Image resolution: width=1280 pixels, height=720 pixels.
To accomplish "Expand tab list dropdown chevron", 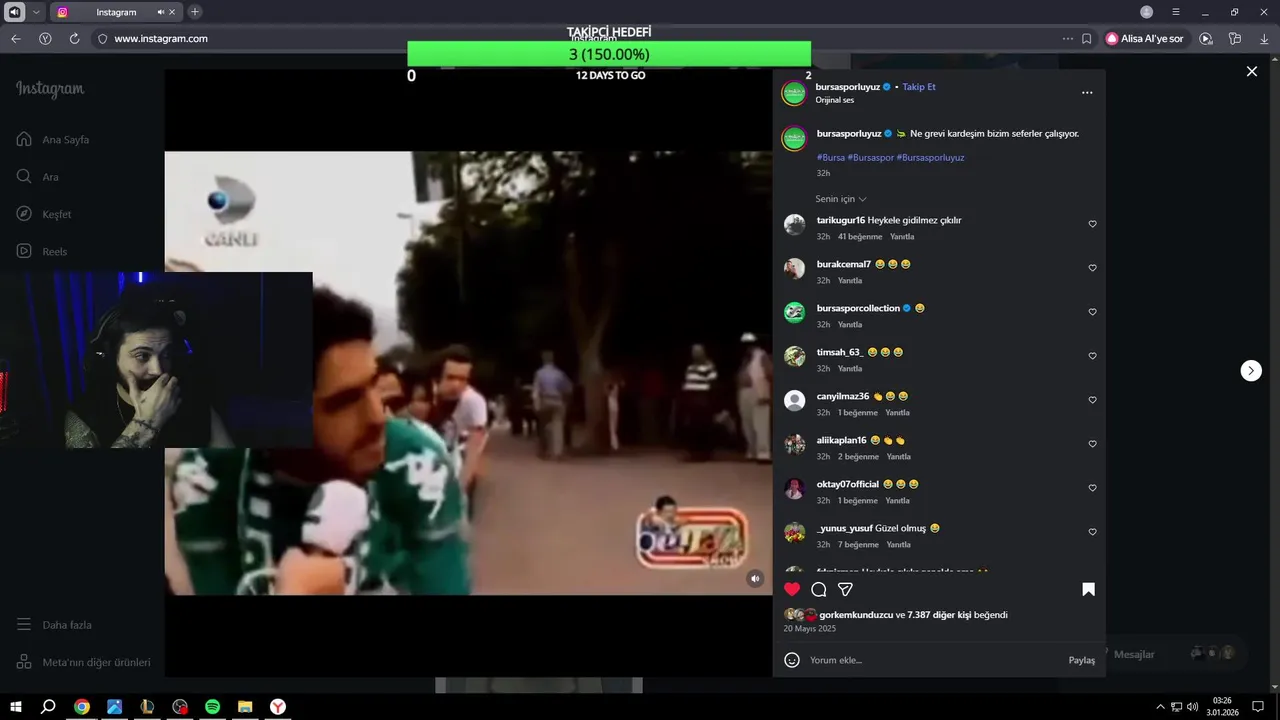I will click(36, 12).
